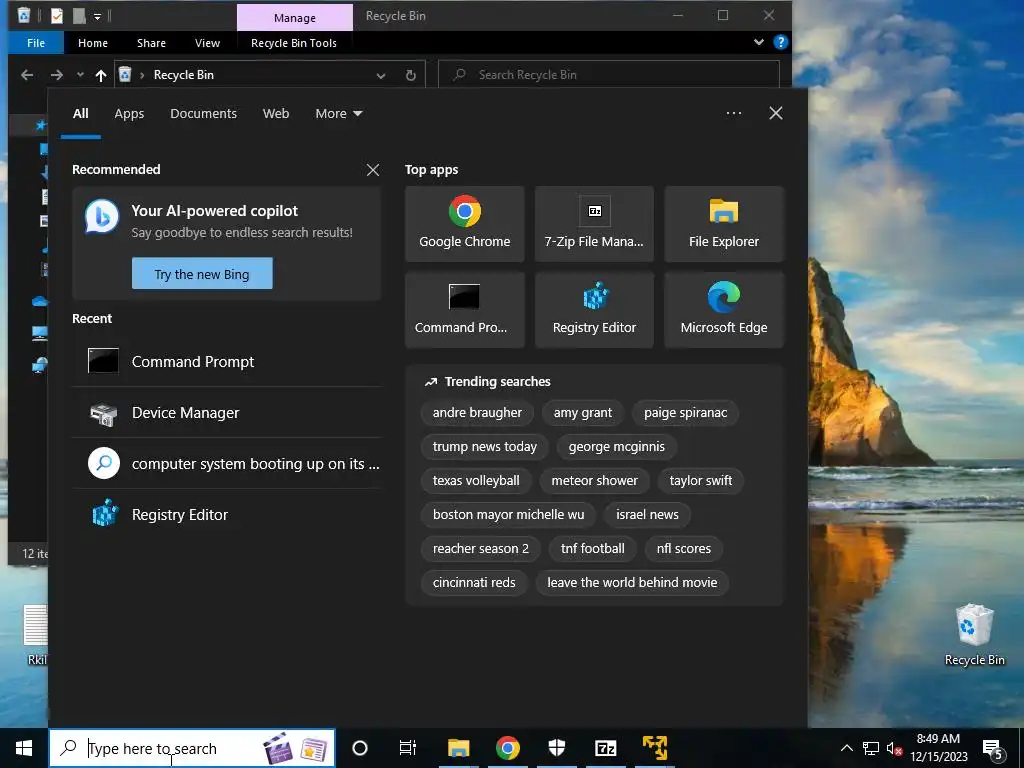Image resolution: width=1024 pixels, height=768 pixels.
Task: Dismiss the Recommended section
Action: click(373, 170)
